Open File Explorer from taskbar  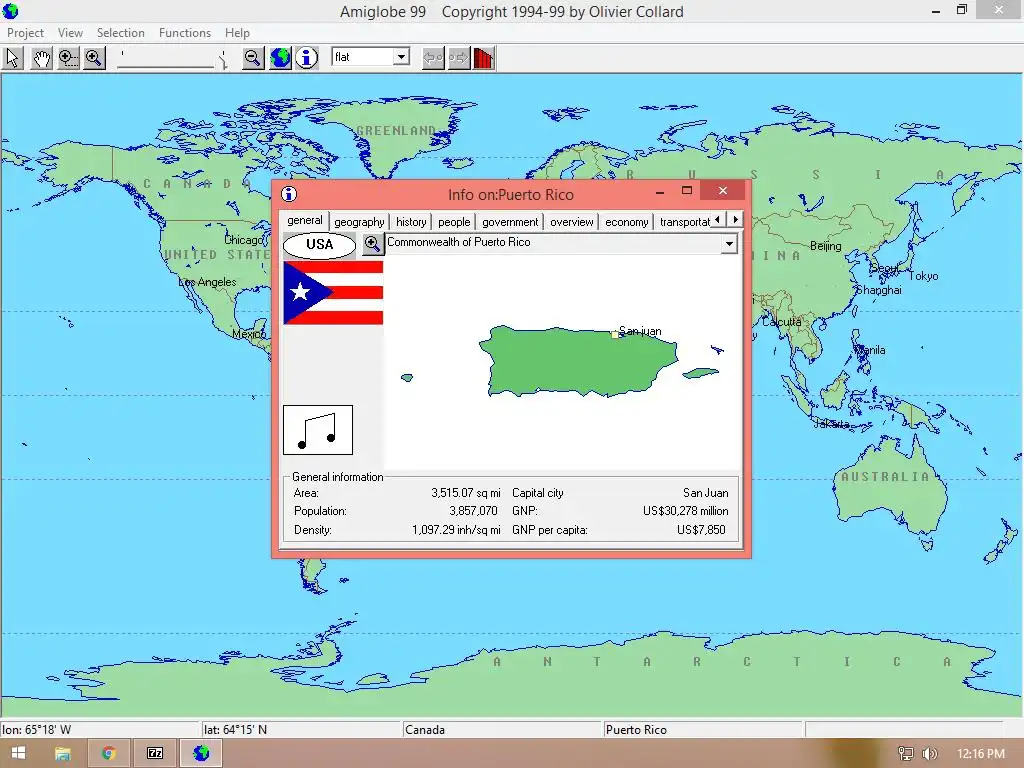pos(63,753)
